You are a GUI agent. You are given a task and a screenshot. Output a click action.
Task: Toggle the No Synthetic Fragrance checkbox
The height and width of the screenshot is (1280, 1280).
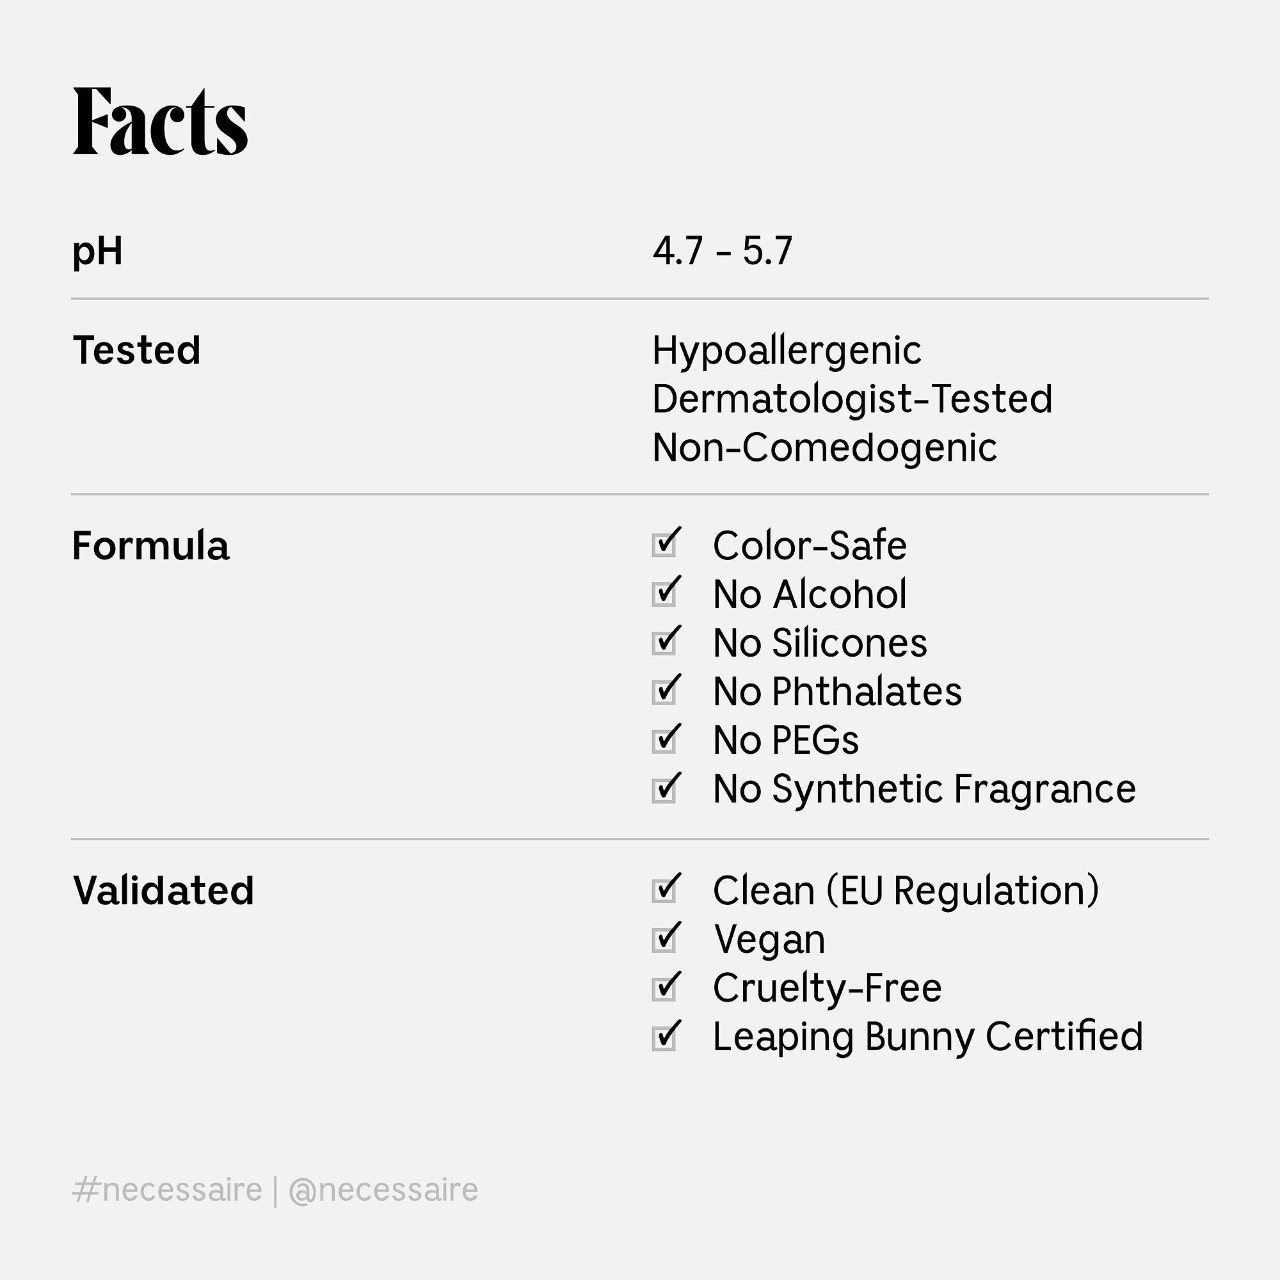point(665,789)
